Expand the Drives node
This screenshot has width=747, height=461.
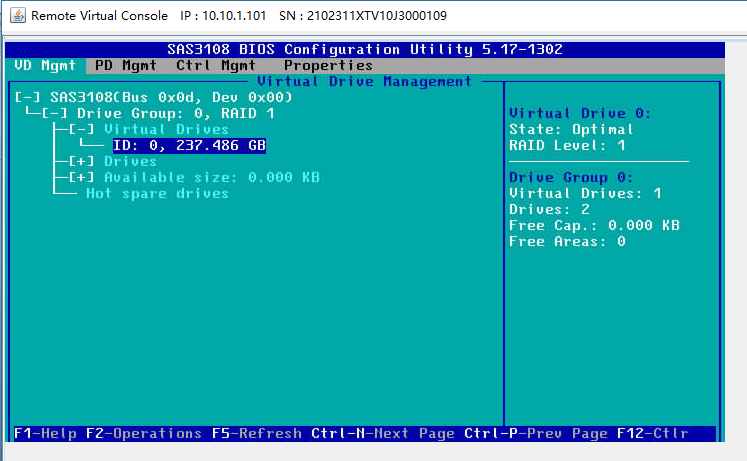pyautogui.click(x=81, y=161)
